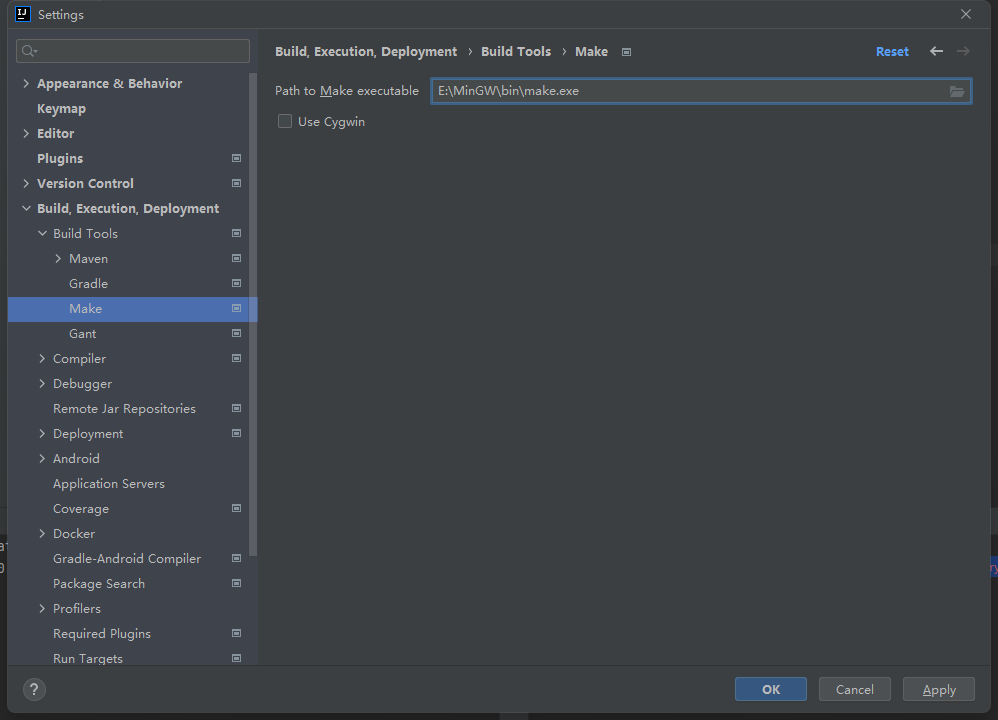The image size is (998, 720).
Task: Click the project settings icon on Gradle row
Action: (236, 283)
